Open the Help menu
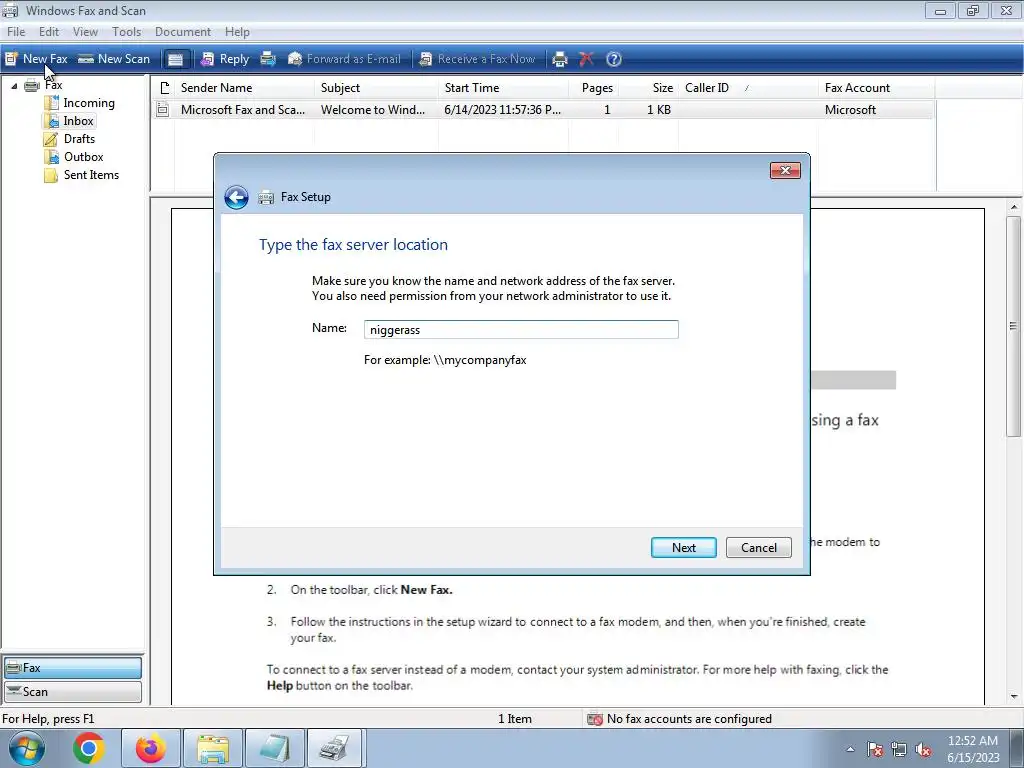 click(237, 31)
